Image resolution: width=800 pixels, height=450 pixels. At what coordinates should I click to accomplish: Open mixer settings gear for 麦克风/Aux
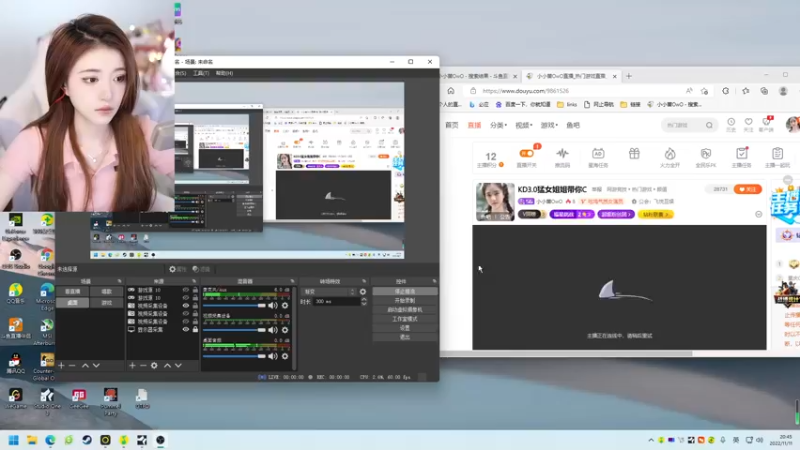click(285, 306)
